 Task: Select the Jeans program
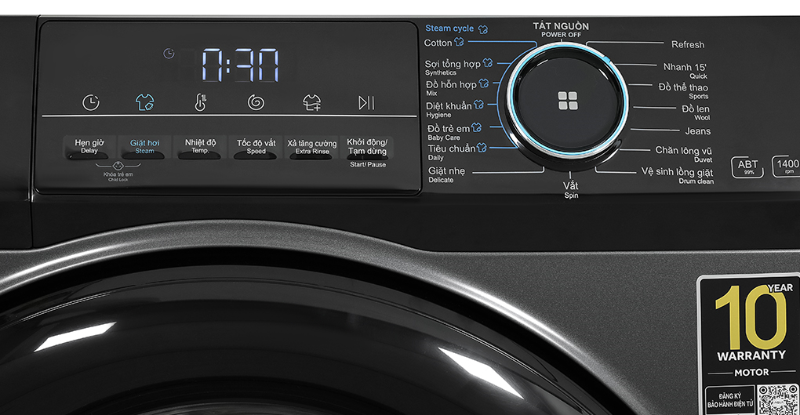pyautogui.click(x=697, y=131)
